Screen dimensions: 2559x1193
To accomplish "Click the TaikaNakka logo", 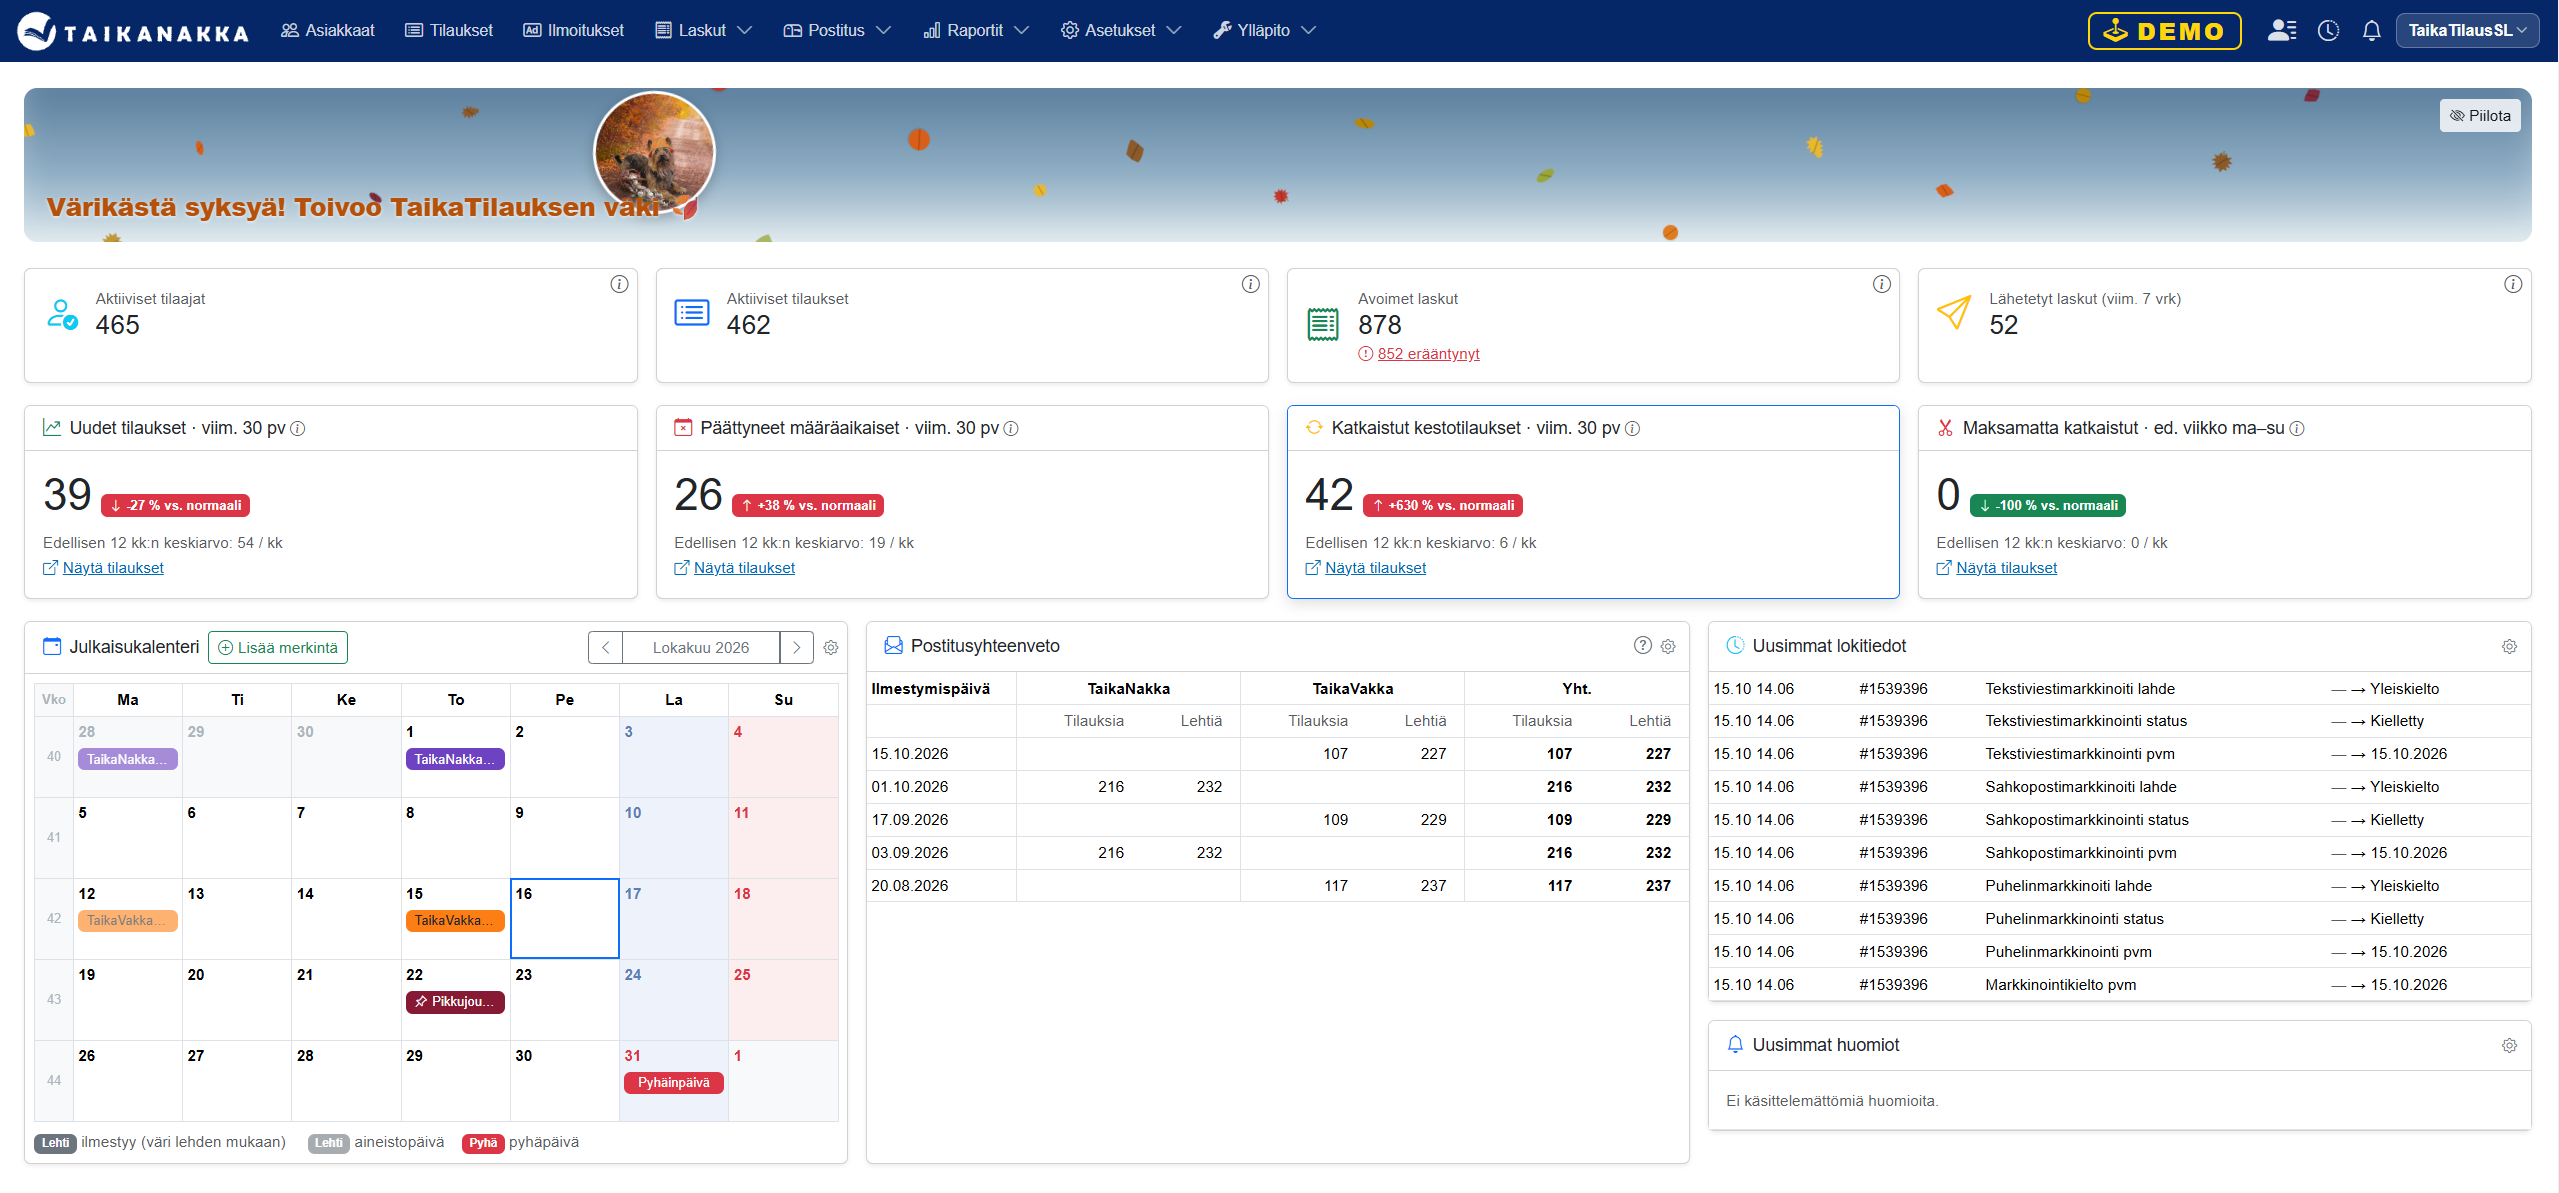I will 133,31.
